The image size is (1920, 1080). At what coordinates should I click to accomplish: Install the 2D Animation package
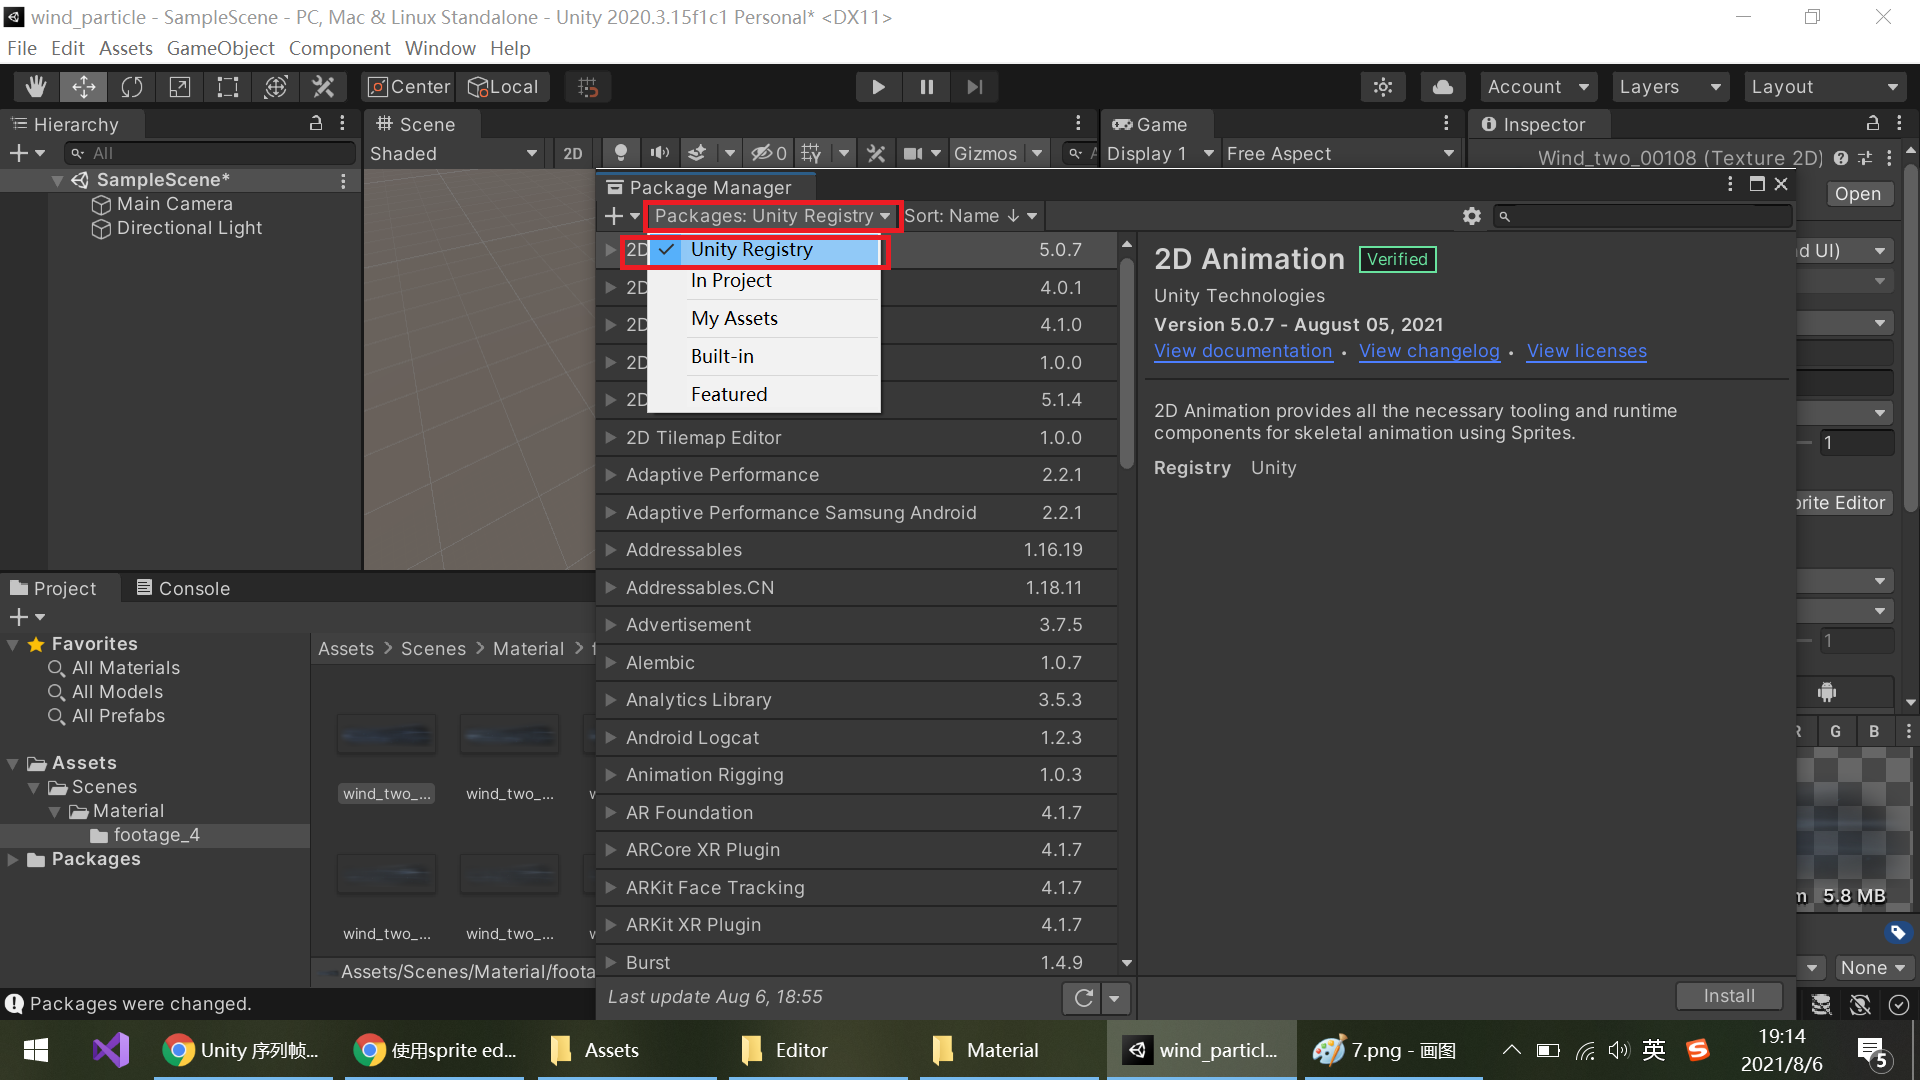click(x=1728, y=996)
